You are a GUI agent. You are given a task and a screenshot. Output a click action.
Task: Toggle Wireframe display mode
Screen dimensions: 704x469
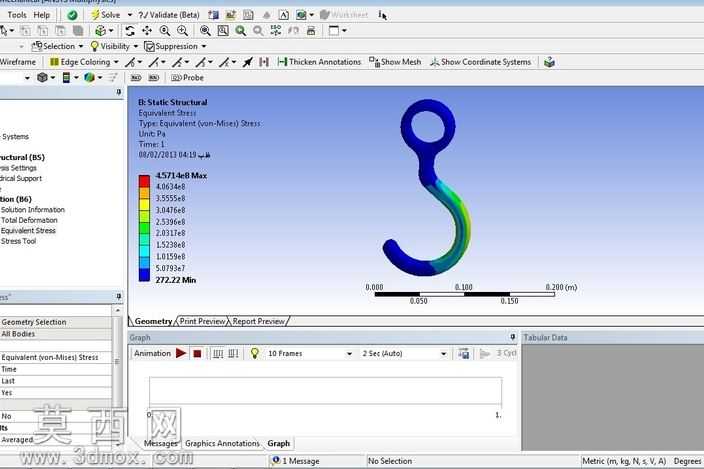[18, 62]
